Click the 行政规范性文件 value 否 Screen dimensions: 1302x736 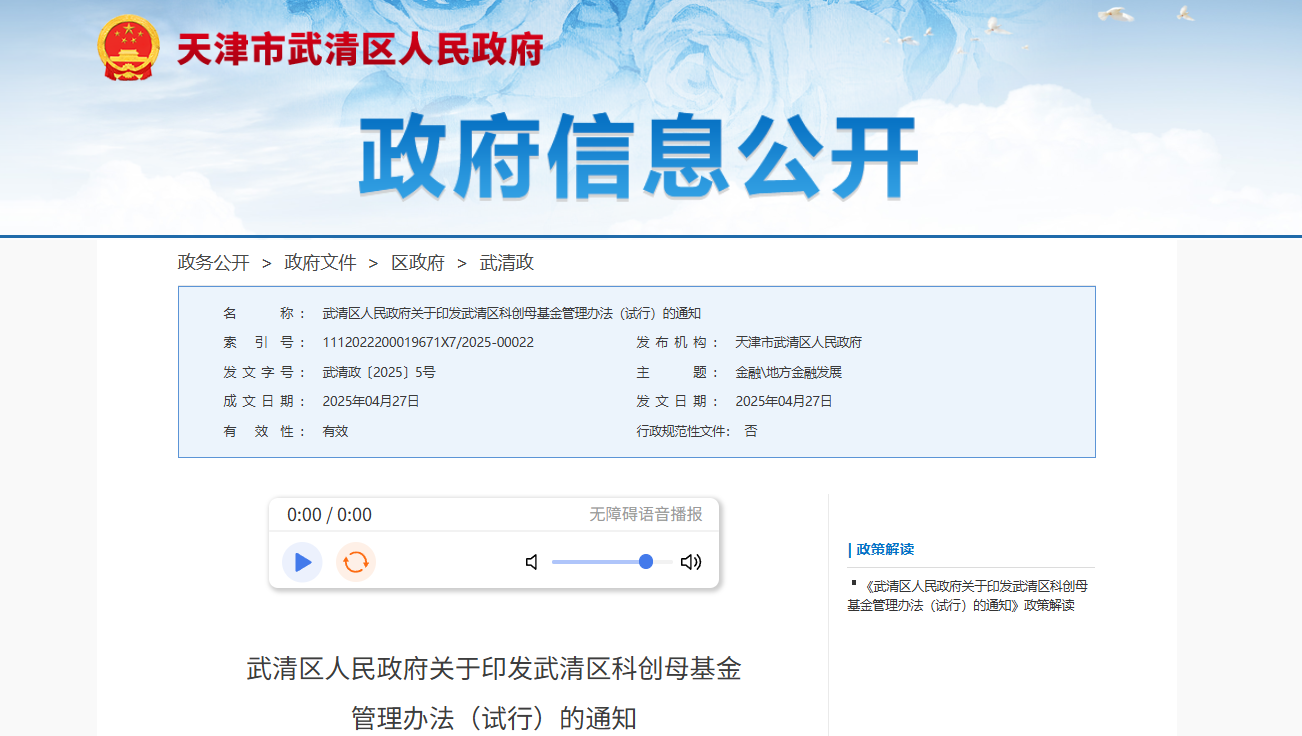[x=751, y=431]
